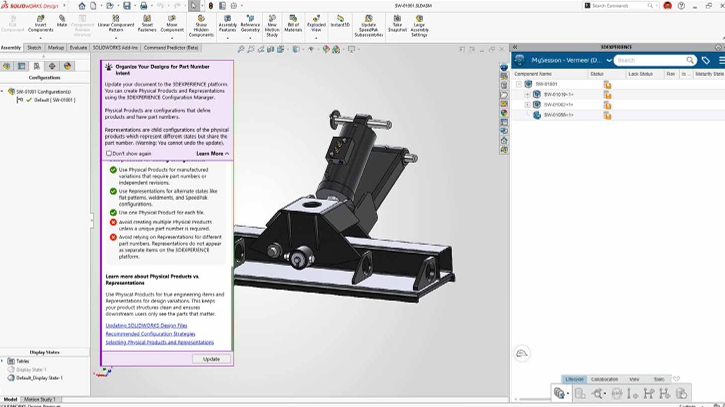Viewport: 725px width, 407px height.
Task: Open Selecting Physical Products and Representations link
Action: 160,342
